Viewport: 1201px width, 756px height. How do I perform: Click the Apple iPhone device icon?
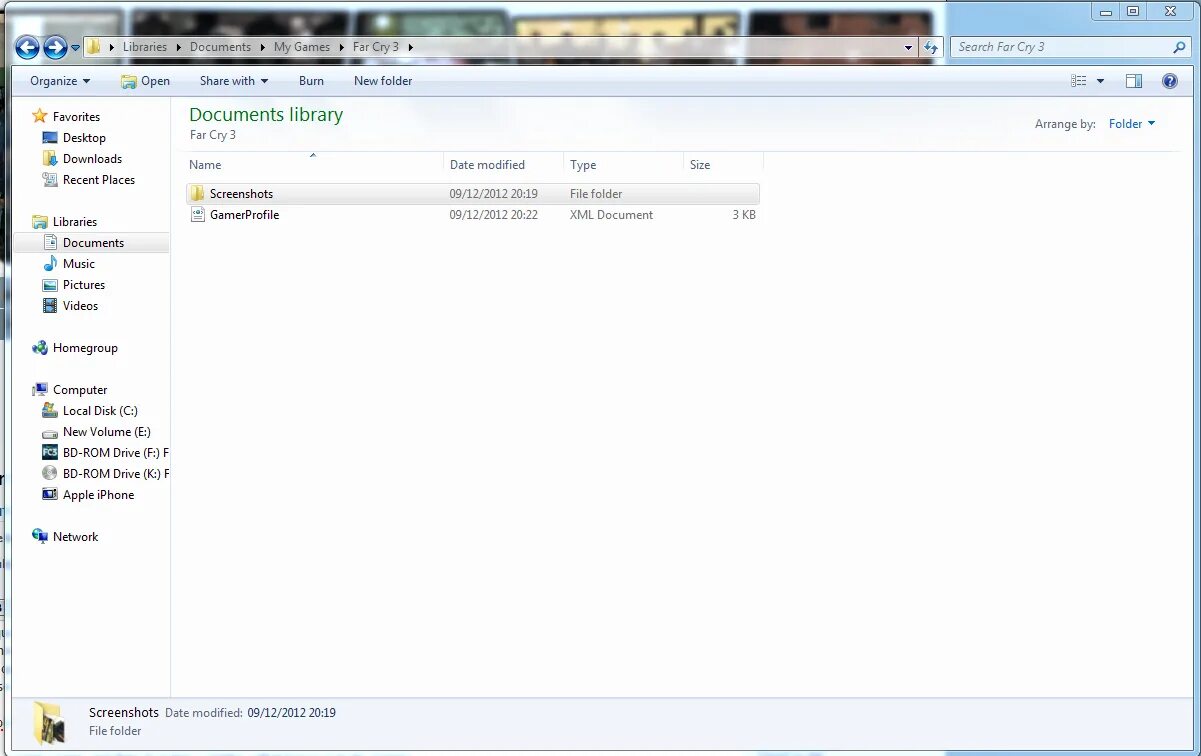[x=50, y=495]
